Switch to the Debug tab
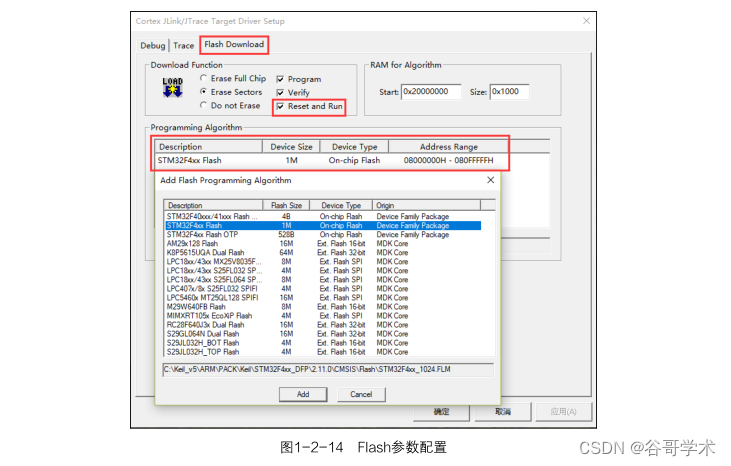The image size is (731, 466). (x=152, y=46)
